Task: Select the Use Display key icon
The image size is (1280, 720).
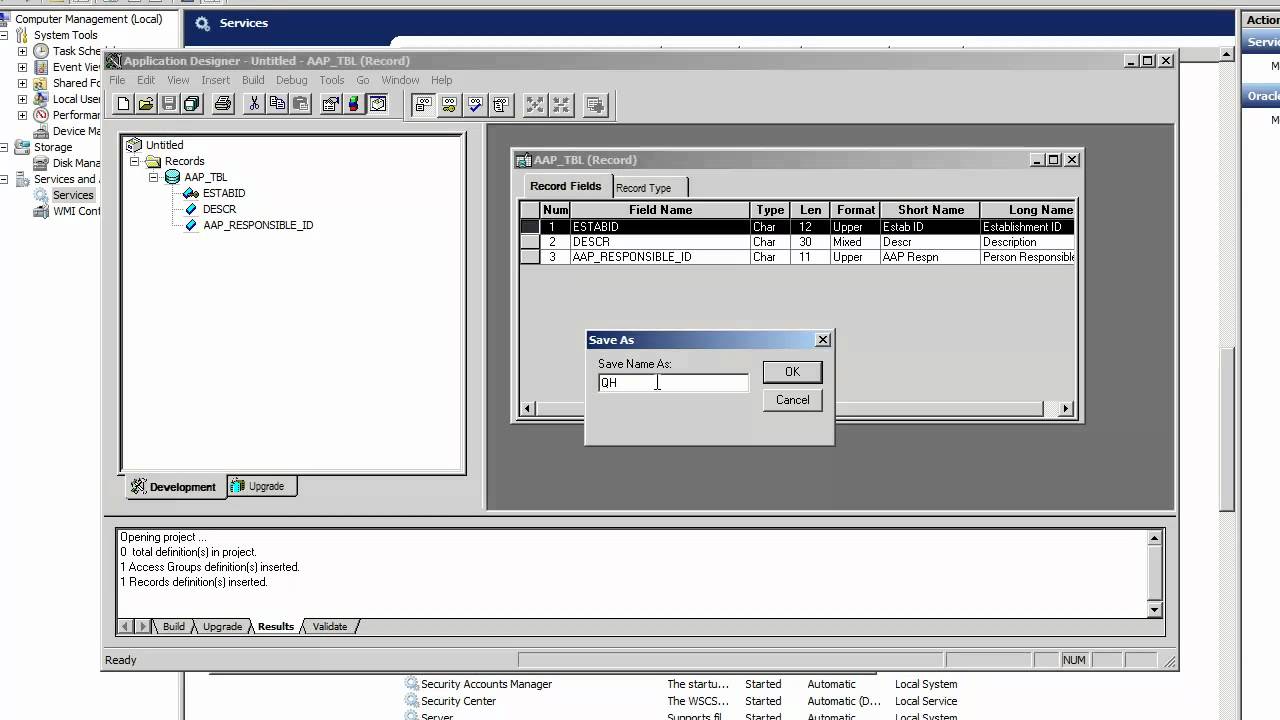Action: tap(450, 104)
